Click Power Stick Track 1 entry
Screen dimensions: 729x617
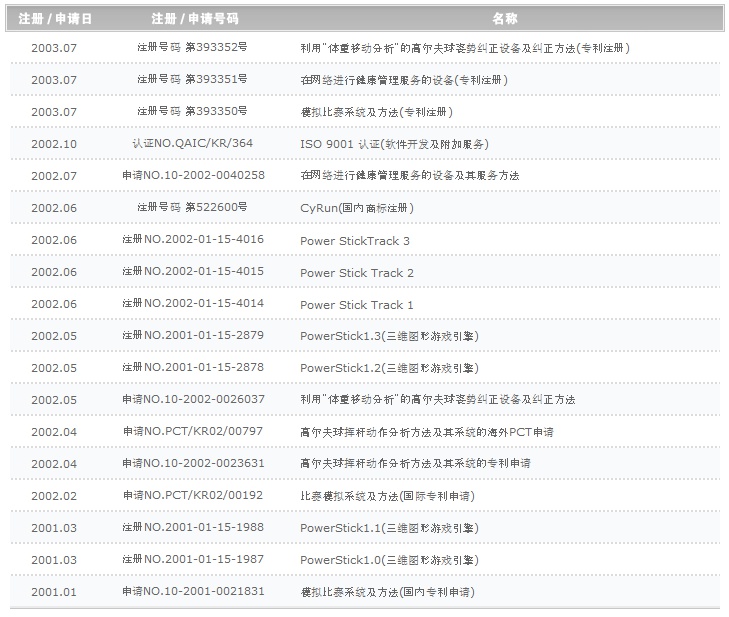pyautogui.click(x=357, y=305)
